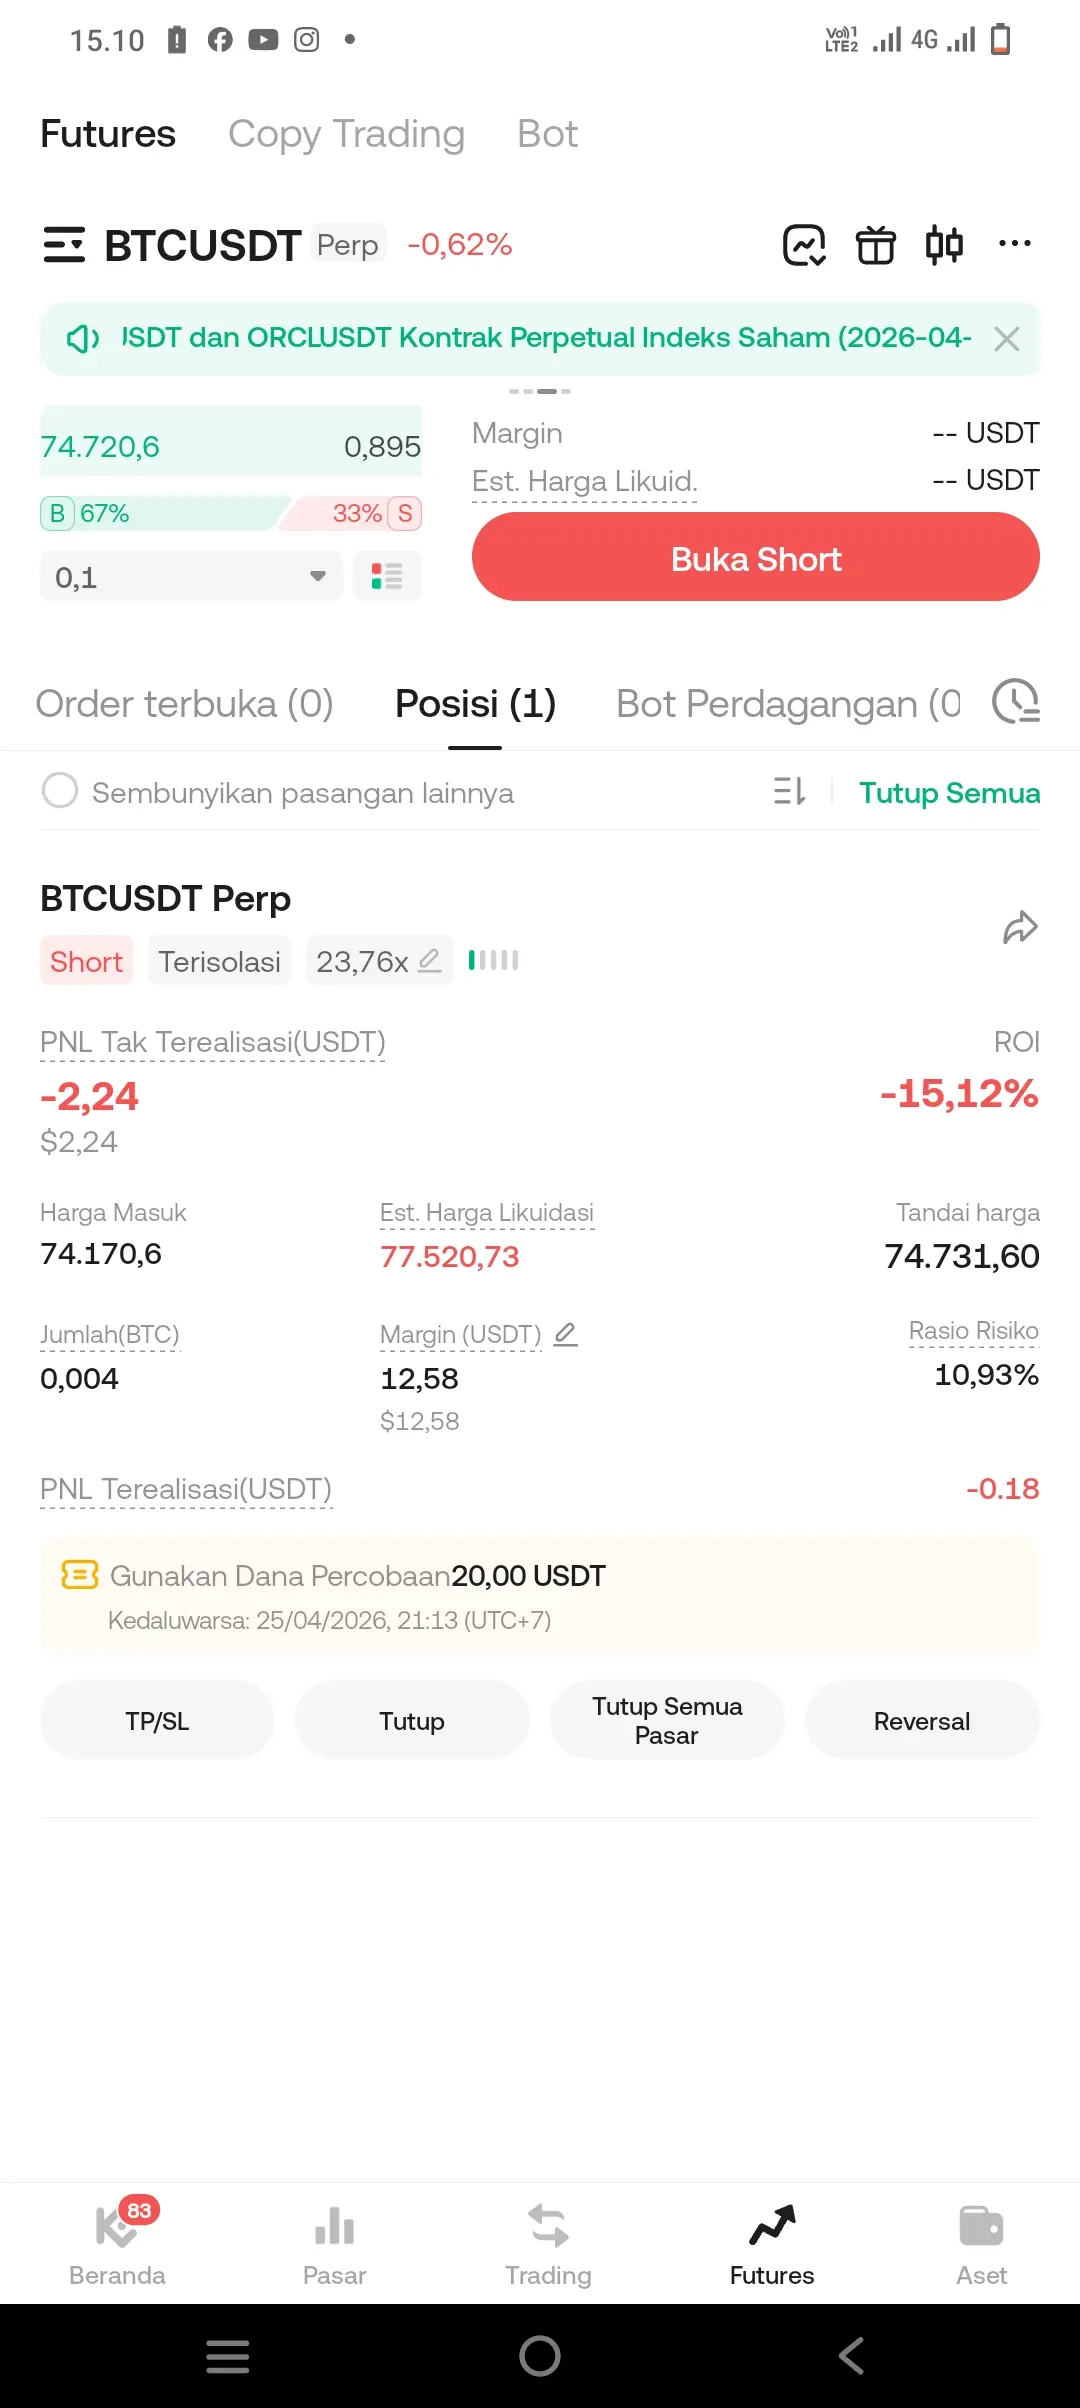1080x2408 pixels.
Task: Open the candlestick chart view icon
Action: point(944,245)
